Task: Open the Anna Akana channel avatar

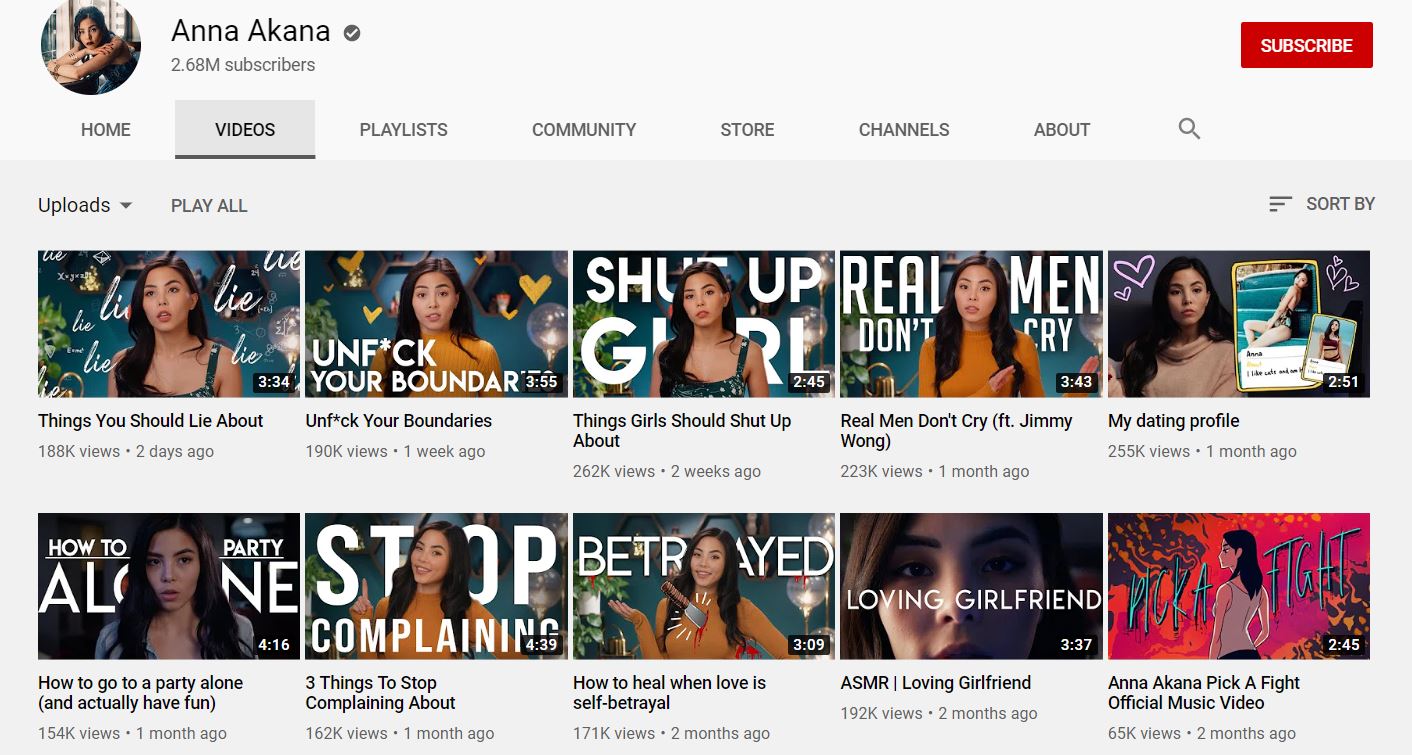Action: tap(90, 45)
